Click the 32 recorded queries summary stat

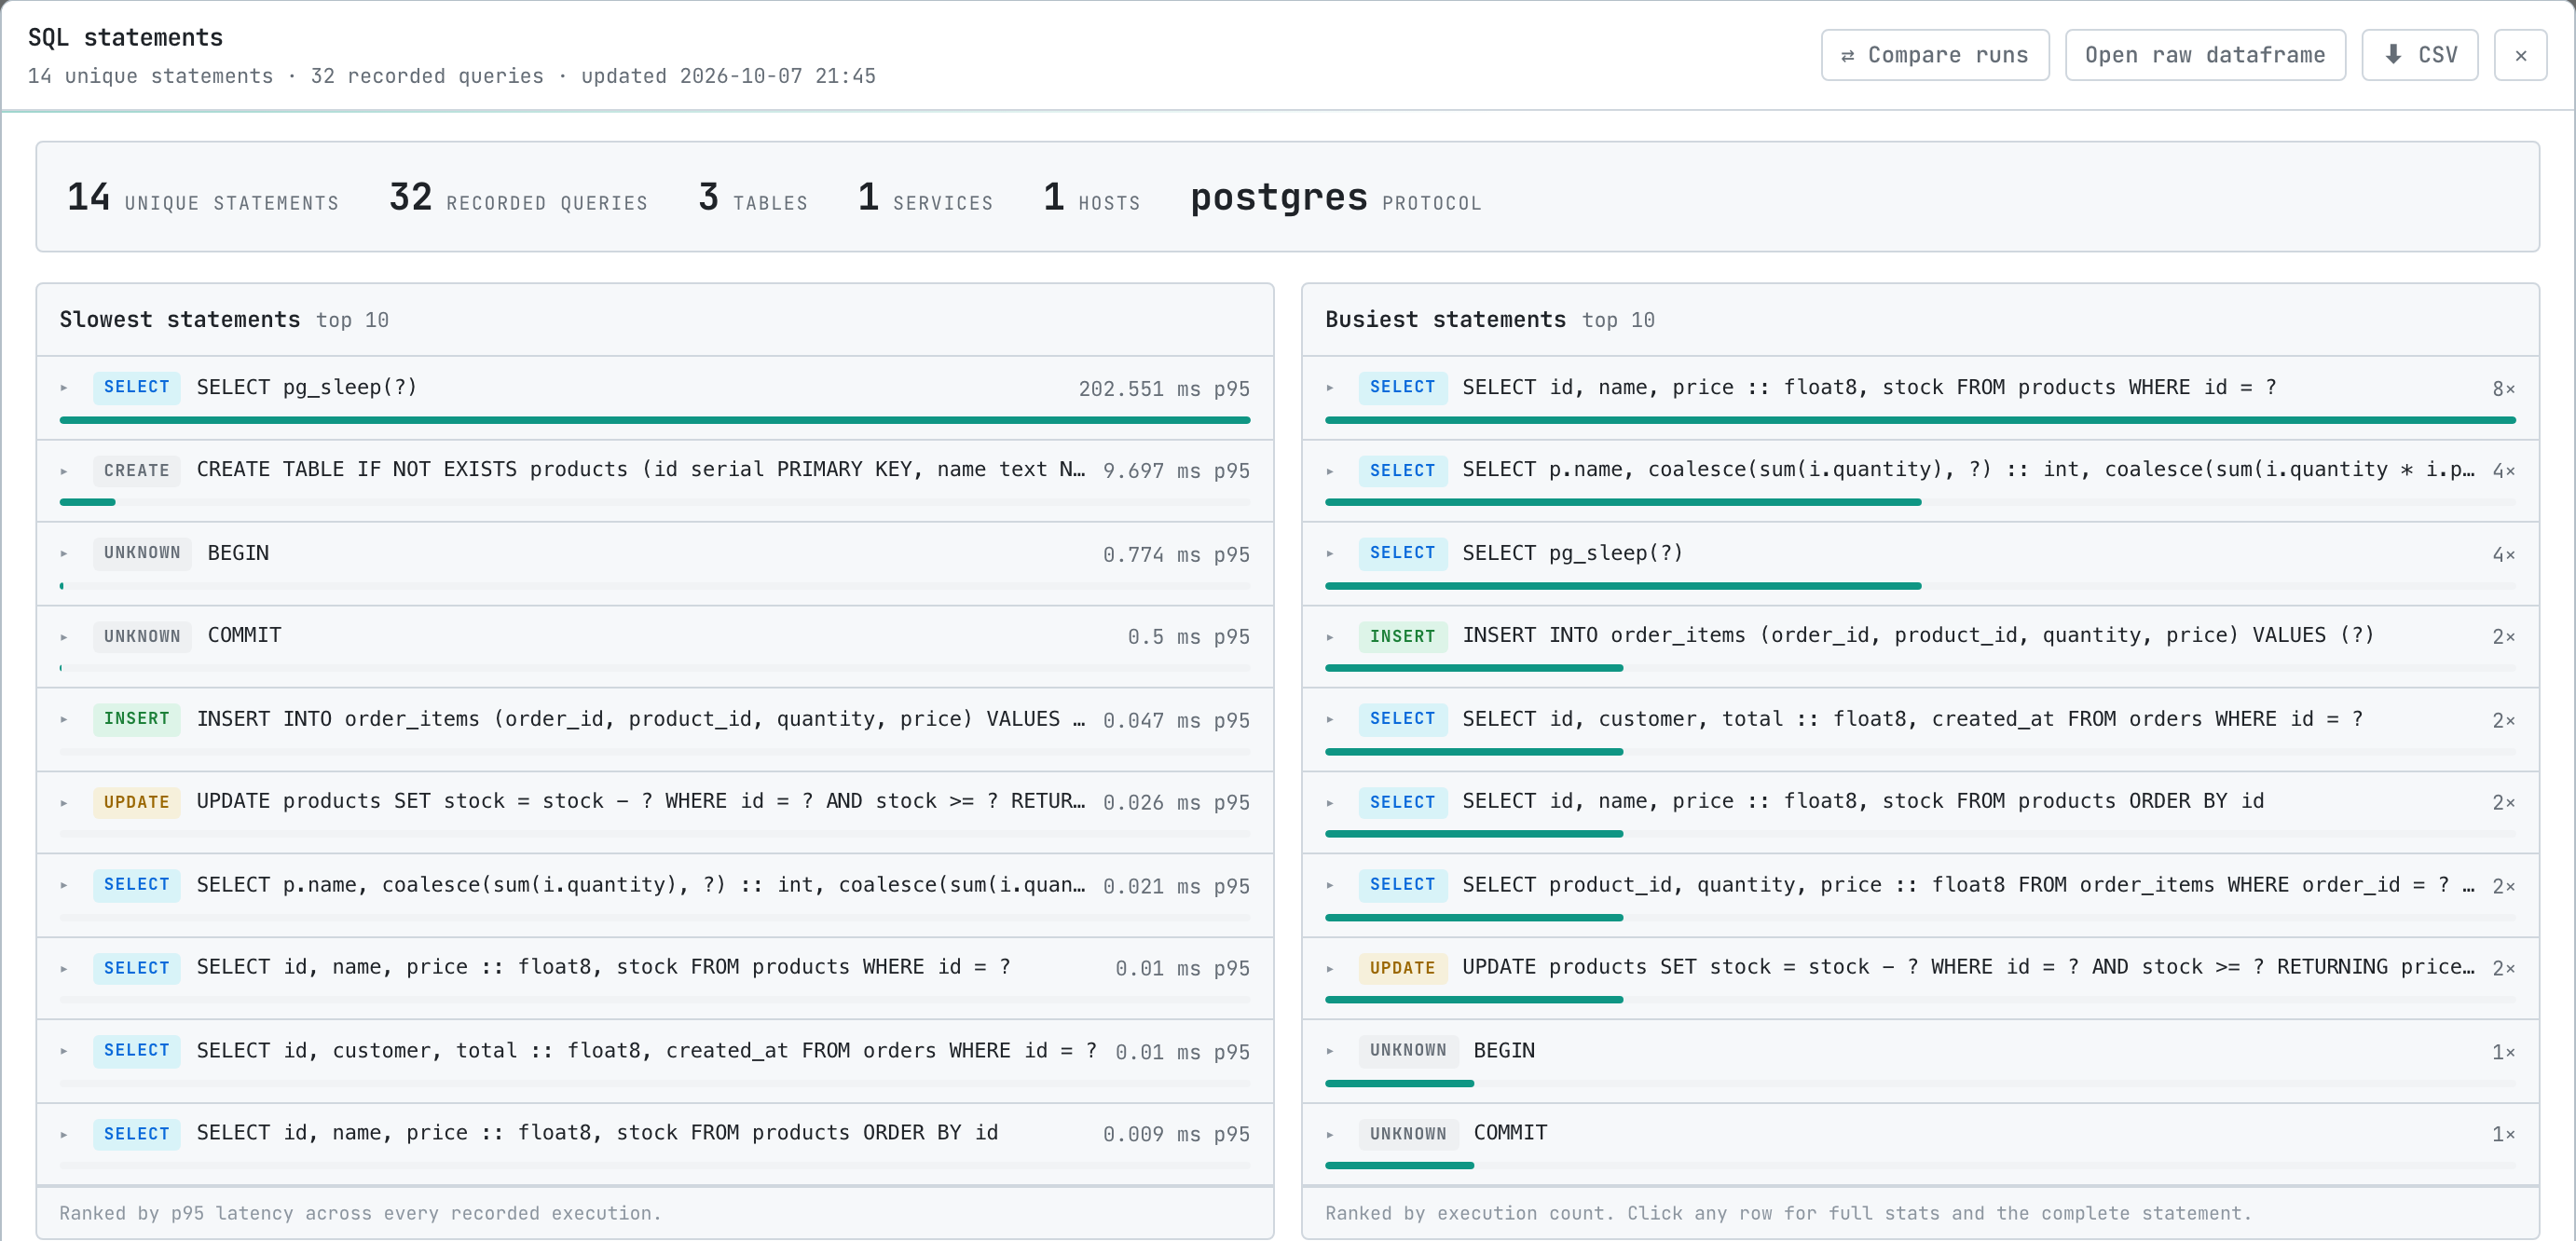click(518, 197)
